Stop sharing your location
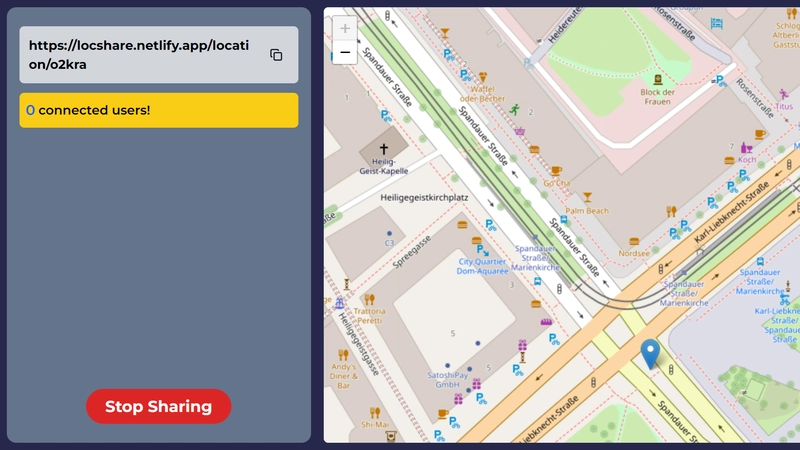Viewport: 800px width, 450px height. pos(159,406)
